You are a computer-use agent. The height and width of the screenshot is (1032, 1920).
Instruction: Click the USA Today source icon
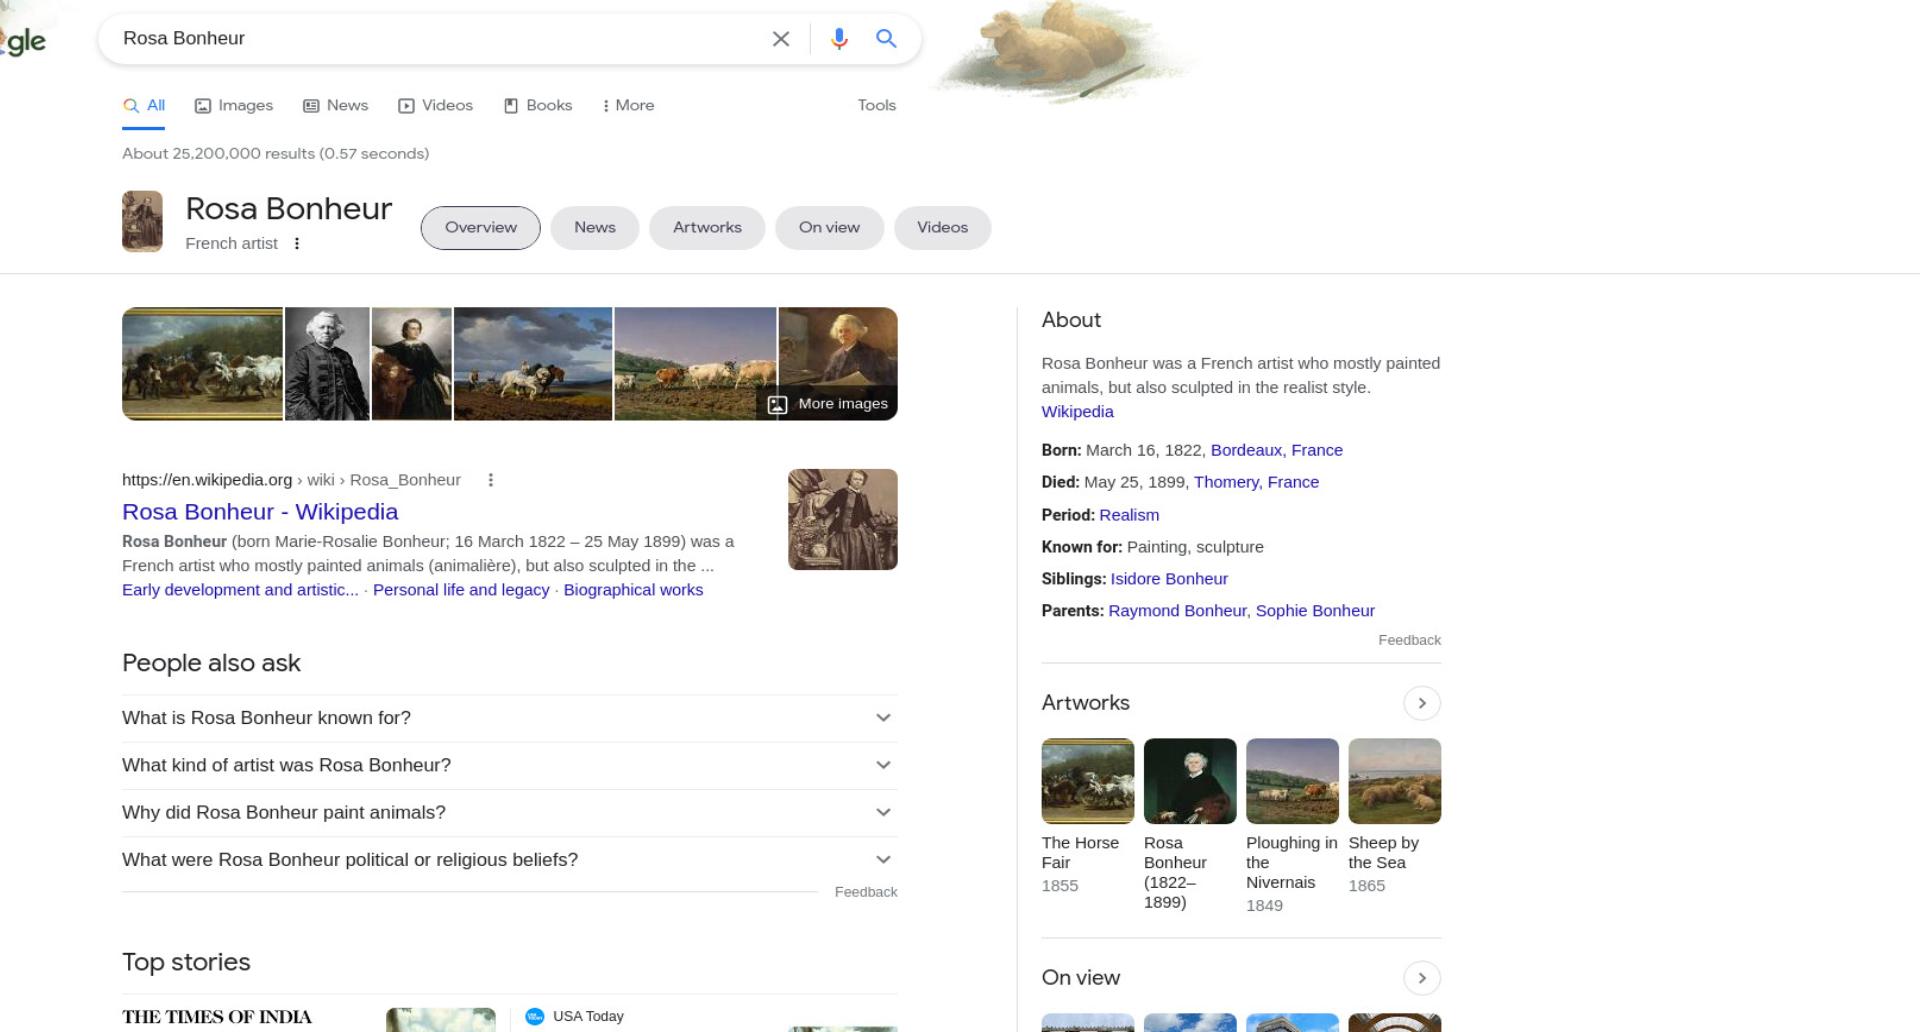(x=535, y=1016)
